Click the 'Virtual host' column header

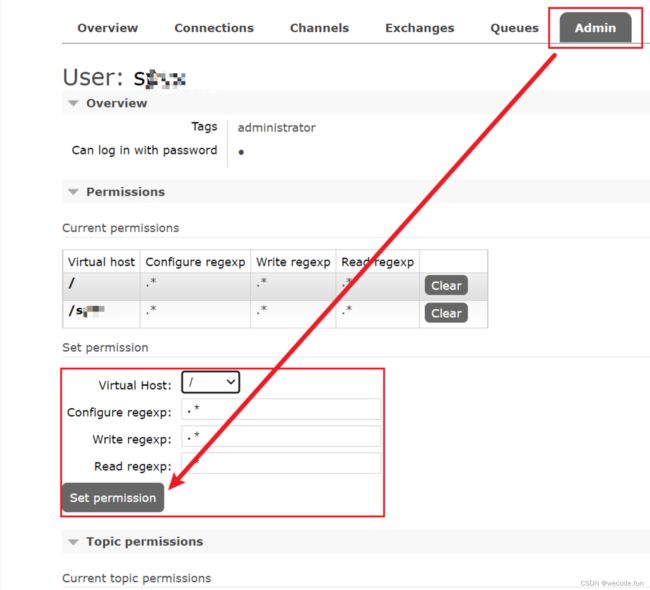pos(101,262)
